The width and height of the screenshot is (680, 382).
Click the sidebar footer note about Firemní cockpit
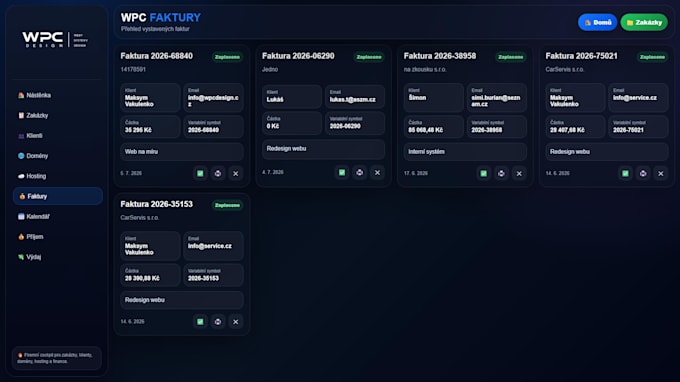click(57, 358)
